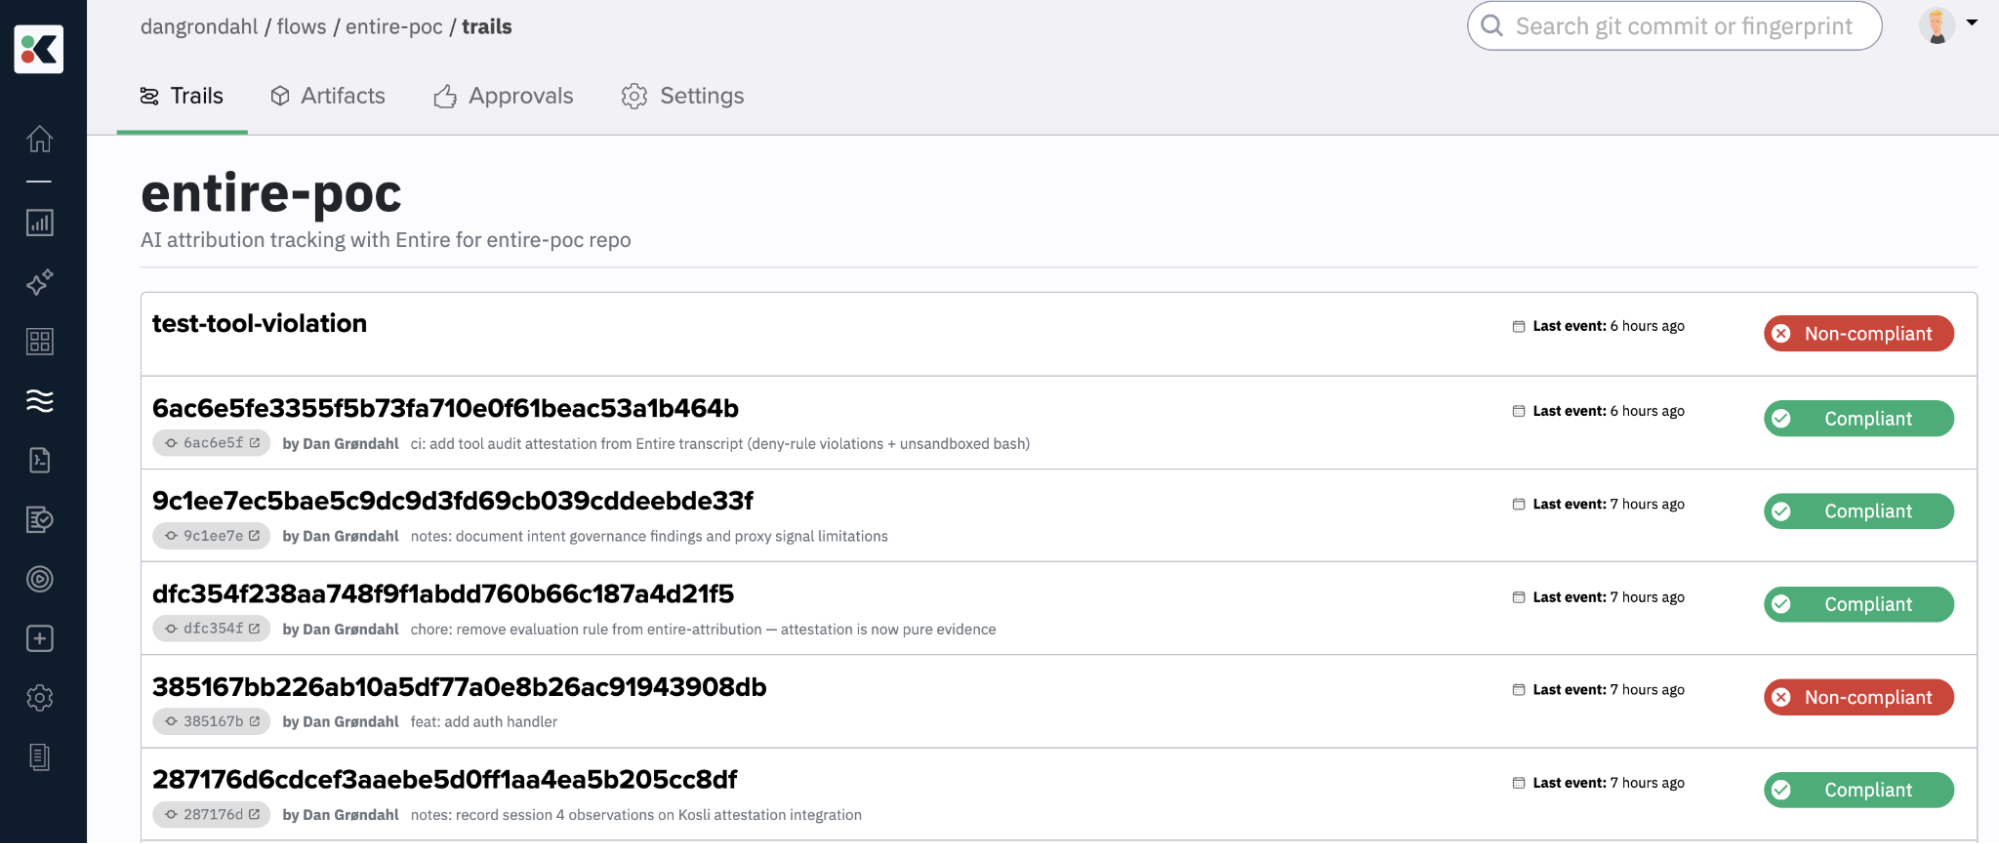The width and height of the screenshot is (1999, 844).
Task: Click Non-compliant badge on test-tool-violation
Action: click(x=1858, y=334)
